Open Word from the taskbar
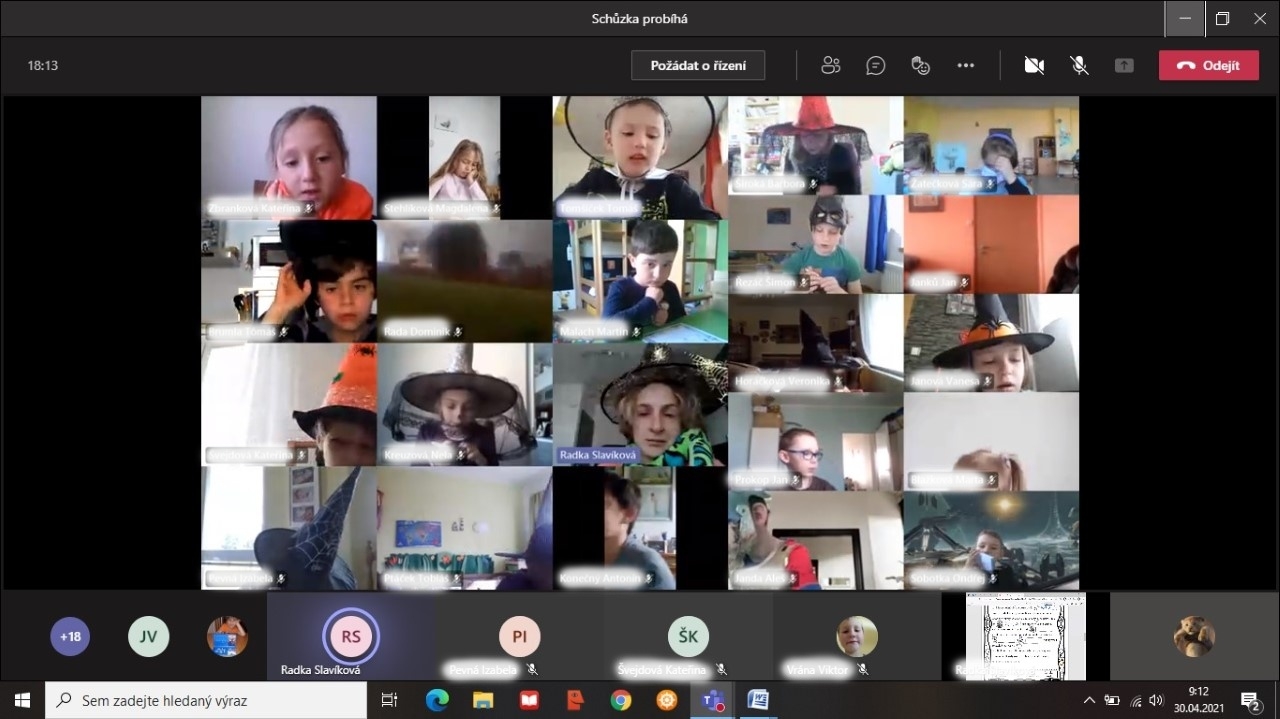Screen dimensions: 1280x719 coord(757,700)
